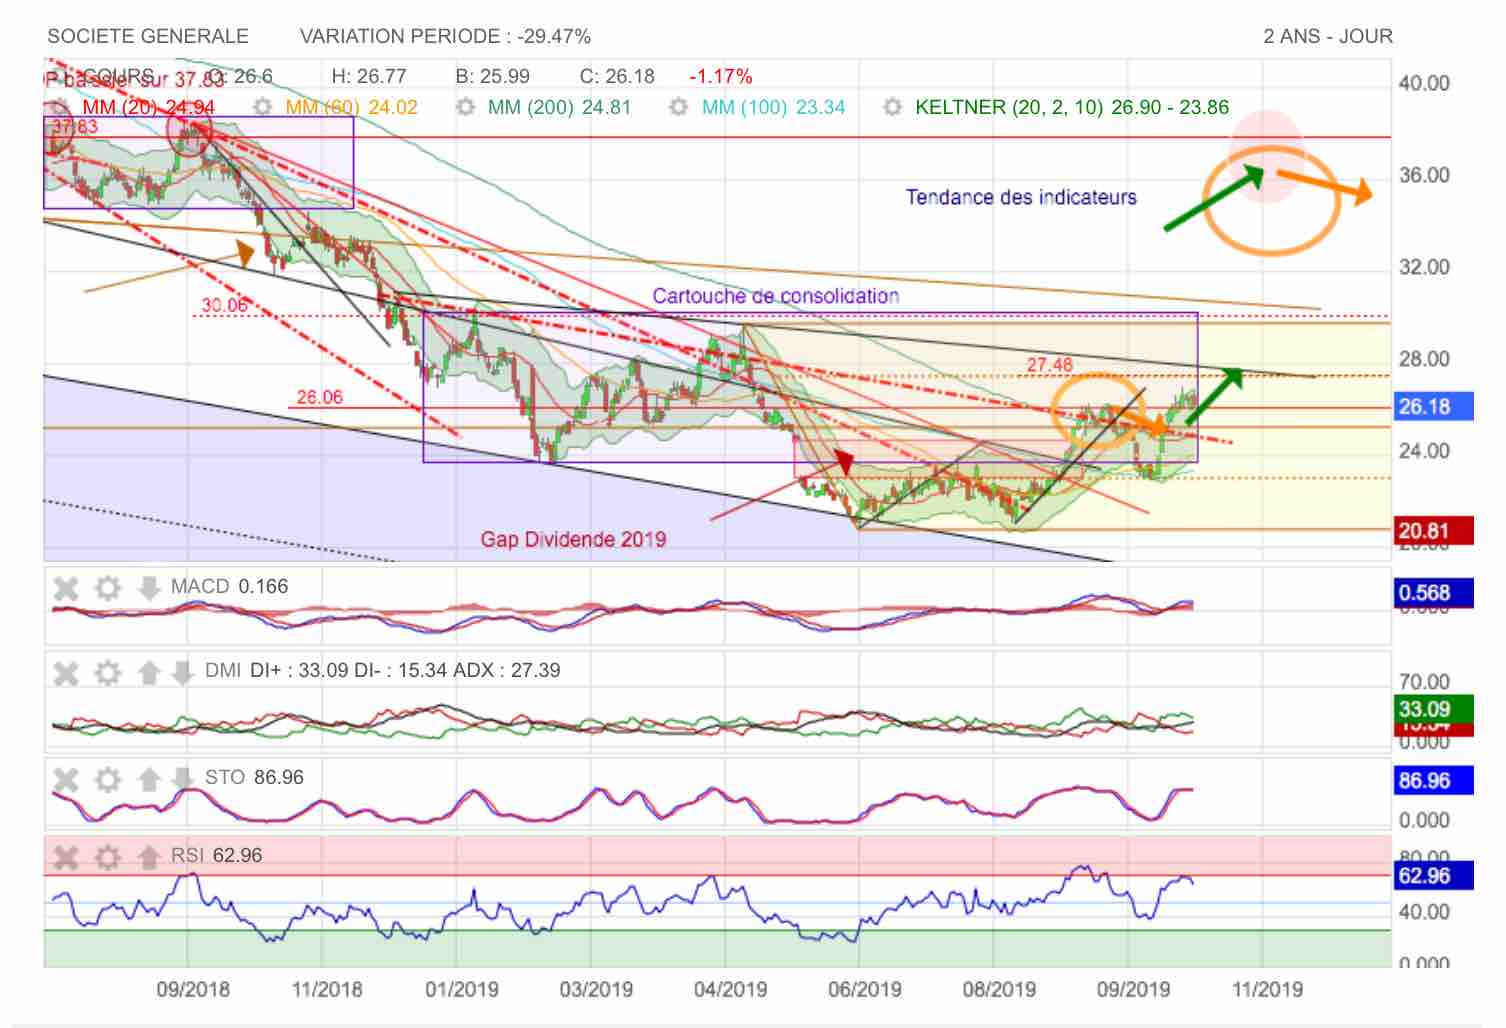1506x1028 pixels.
Task: Click the Gap Dividende 2019 annotation
Action: click(x=573, y=540)
